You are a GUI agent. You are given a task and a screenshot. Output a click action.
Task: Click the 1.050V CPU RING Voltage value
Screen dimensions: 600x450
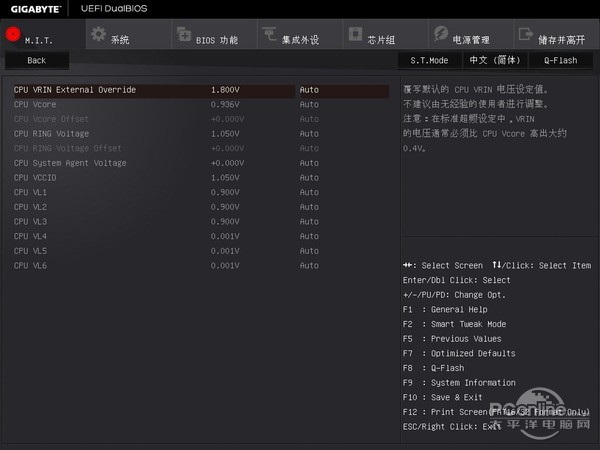225,134
